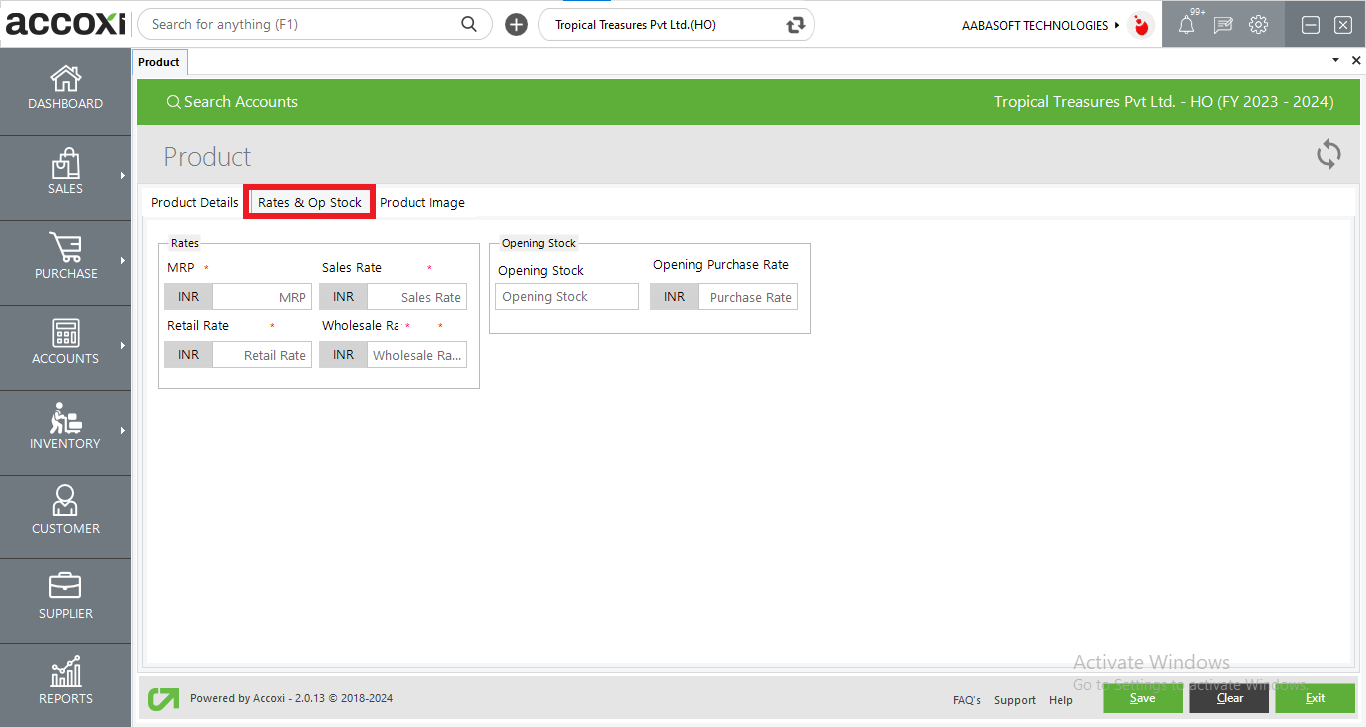Screen dimensions: 1366x727
Task: Click the refresh icon beside Product heading
Action: (1328, 155)
